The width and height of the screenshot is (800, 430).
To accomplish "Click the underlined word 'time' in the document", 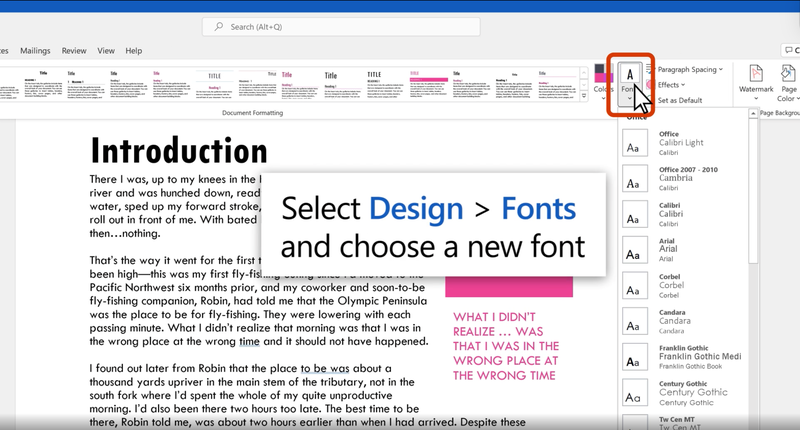I will pos(249,341).
